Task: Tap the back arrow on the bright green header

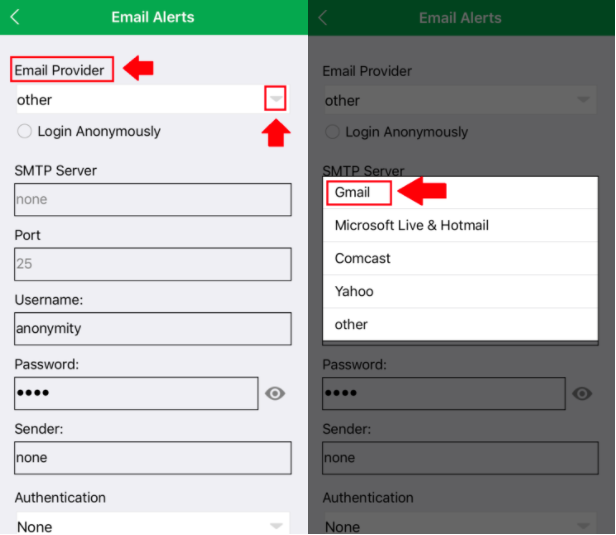Action: [x=15, y=17]
